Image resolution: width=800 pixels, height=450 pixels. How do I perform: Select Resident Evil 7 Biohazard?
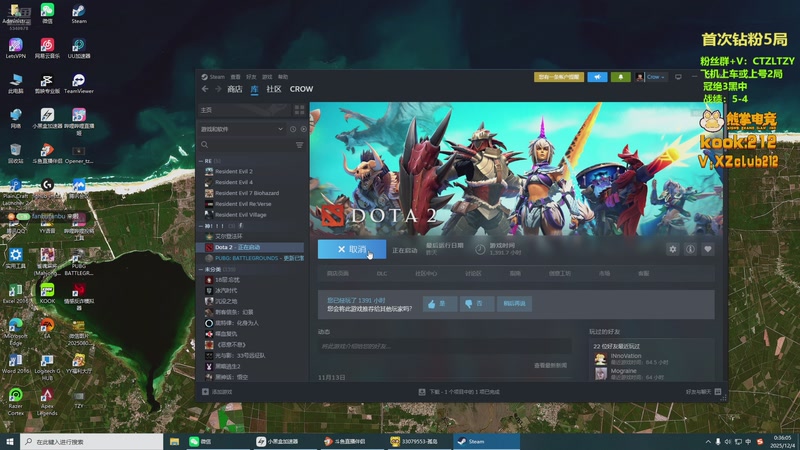click(247, 193)
